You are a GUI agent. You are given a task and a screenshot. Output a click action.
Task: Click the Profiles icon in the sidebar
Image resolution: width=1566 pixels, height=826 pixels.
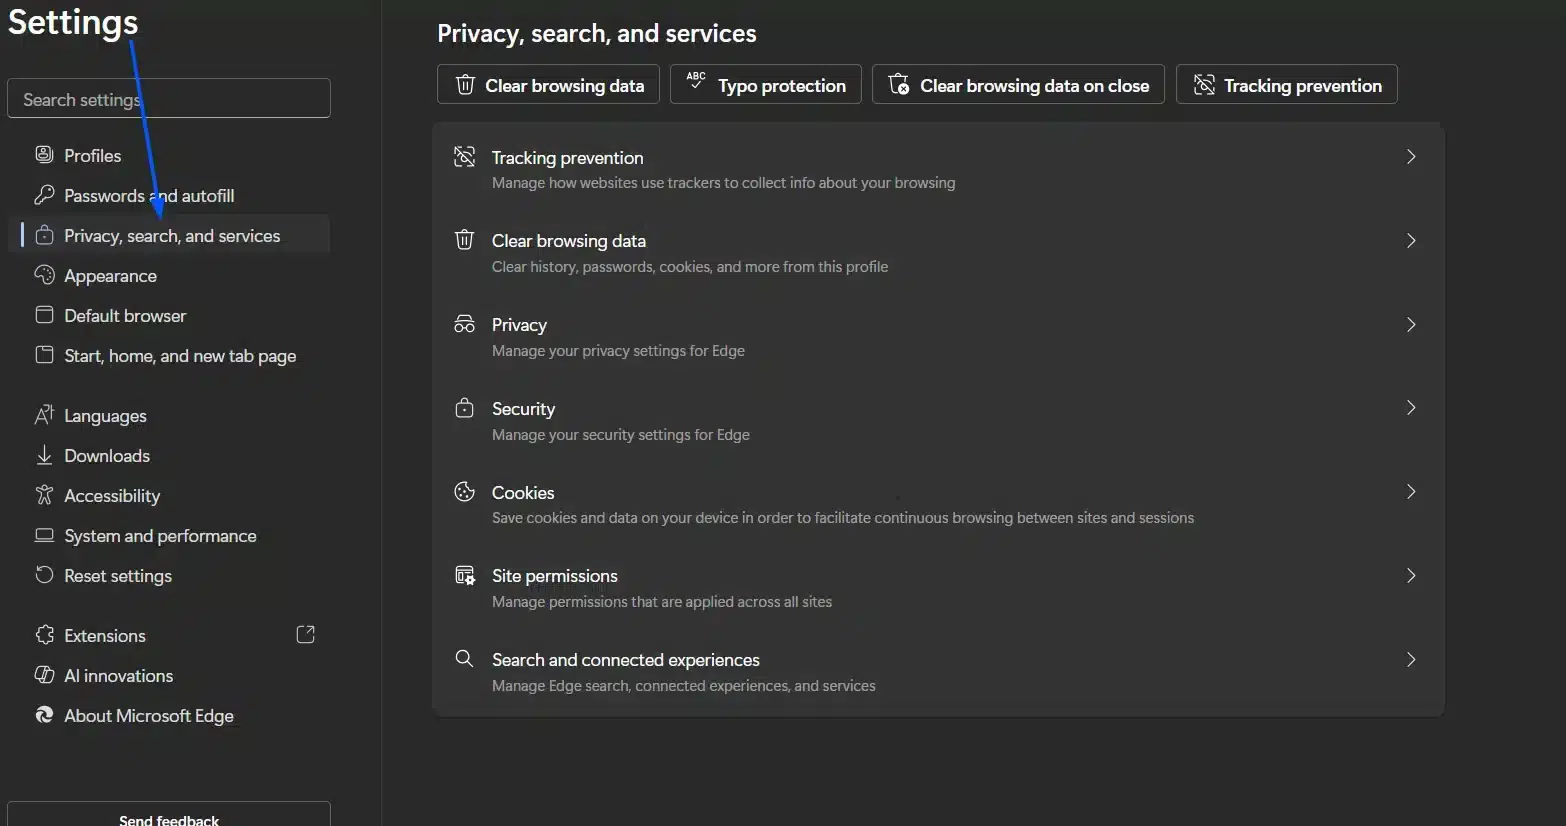click(44, 154)
